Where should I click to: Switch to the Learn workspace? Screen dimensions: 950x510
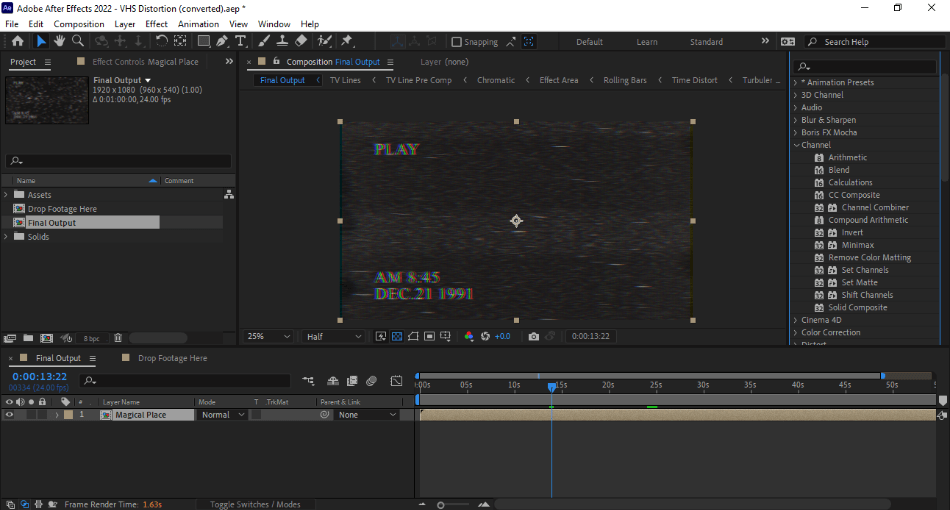646,42
